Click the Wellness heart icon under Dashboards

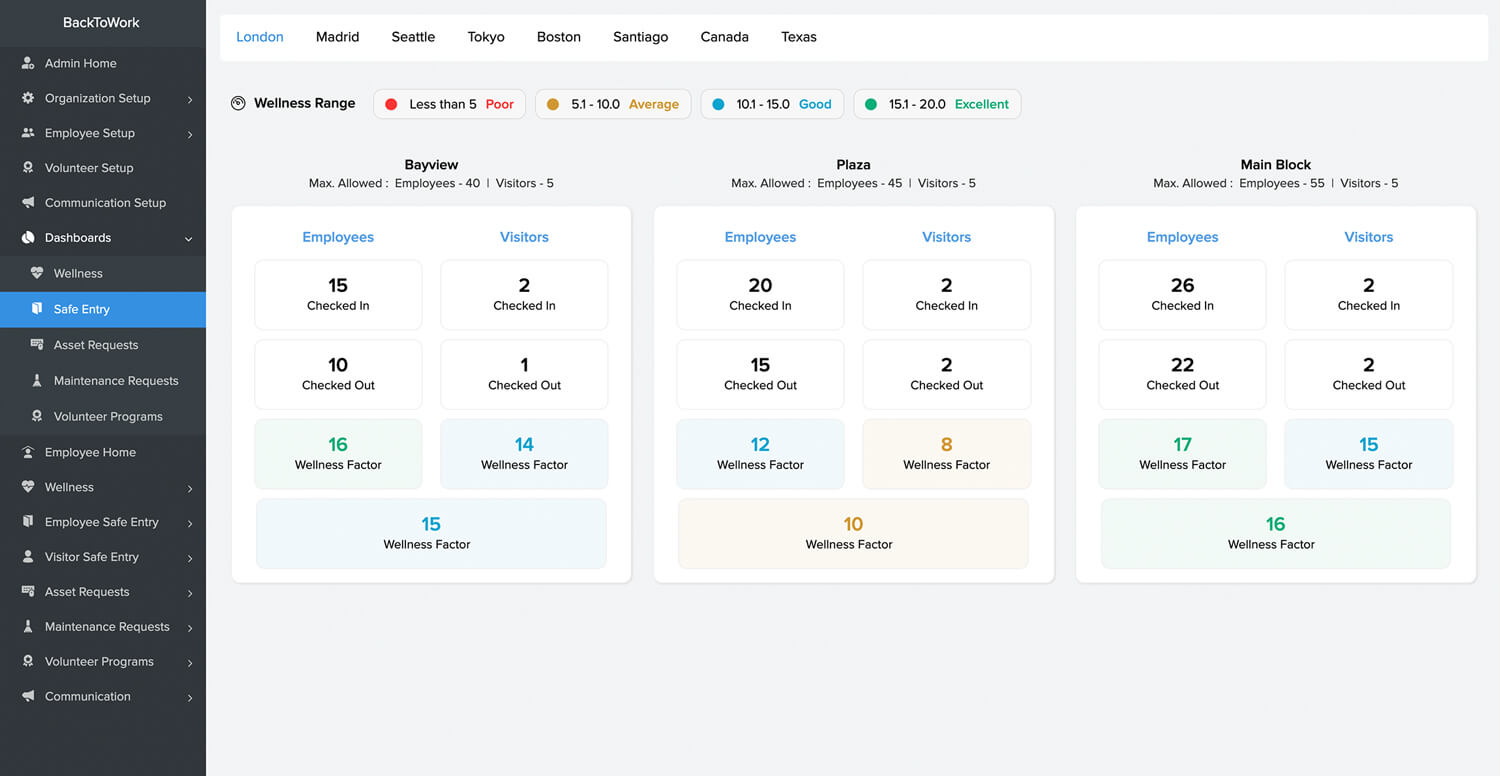(x=37, y=273)
